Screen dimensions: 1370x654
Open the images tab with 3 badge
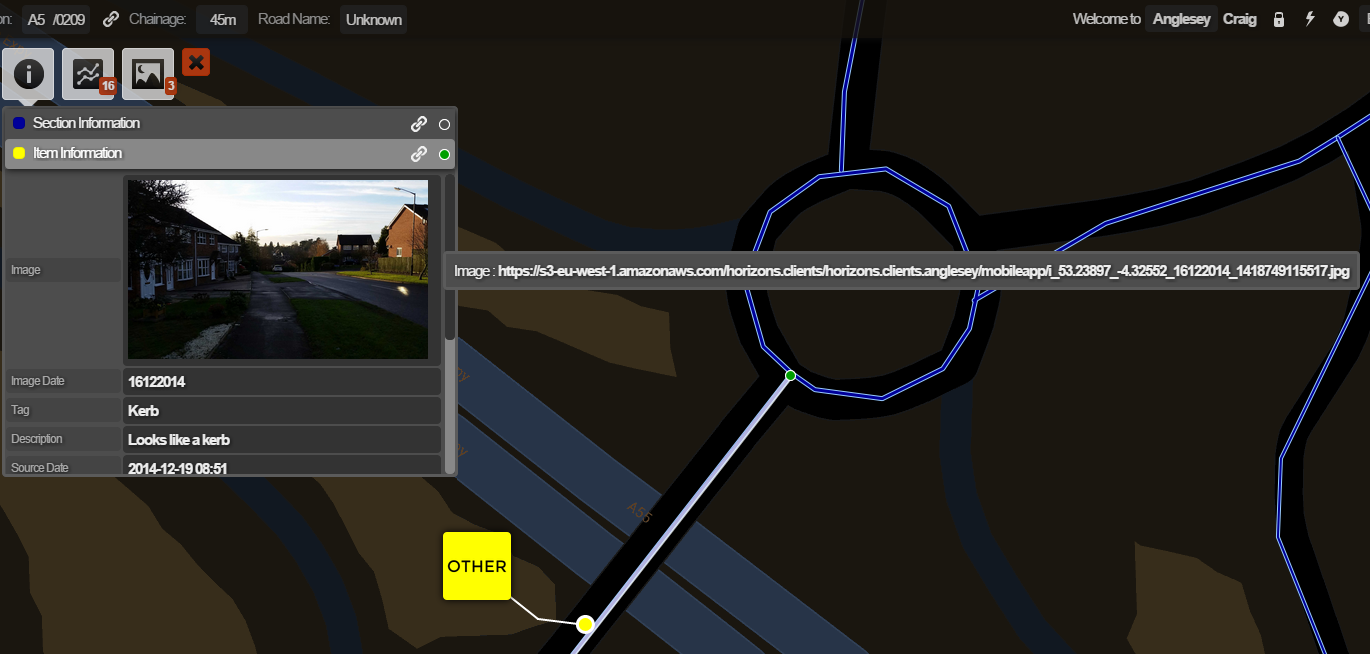[x=148, y=74]
